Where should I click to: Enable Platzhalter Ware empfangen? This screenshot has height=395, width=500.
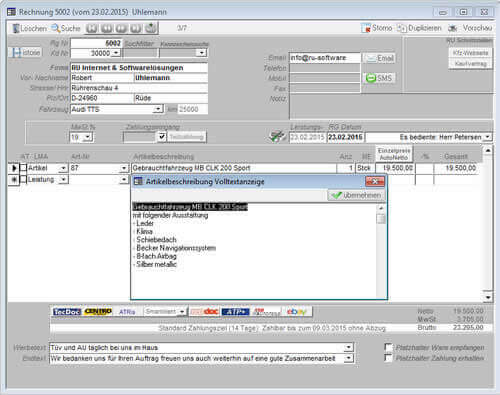pos(388,347)
